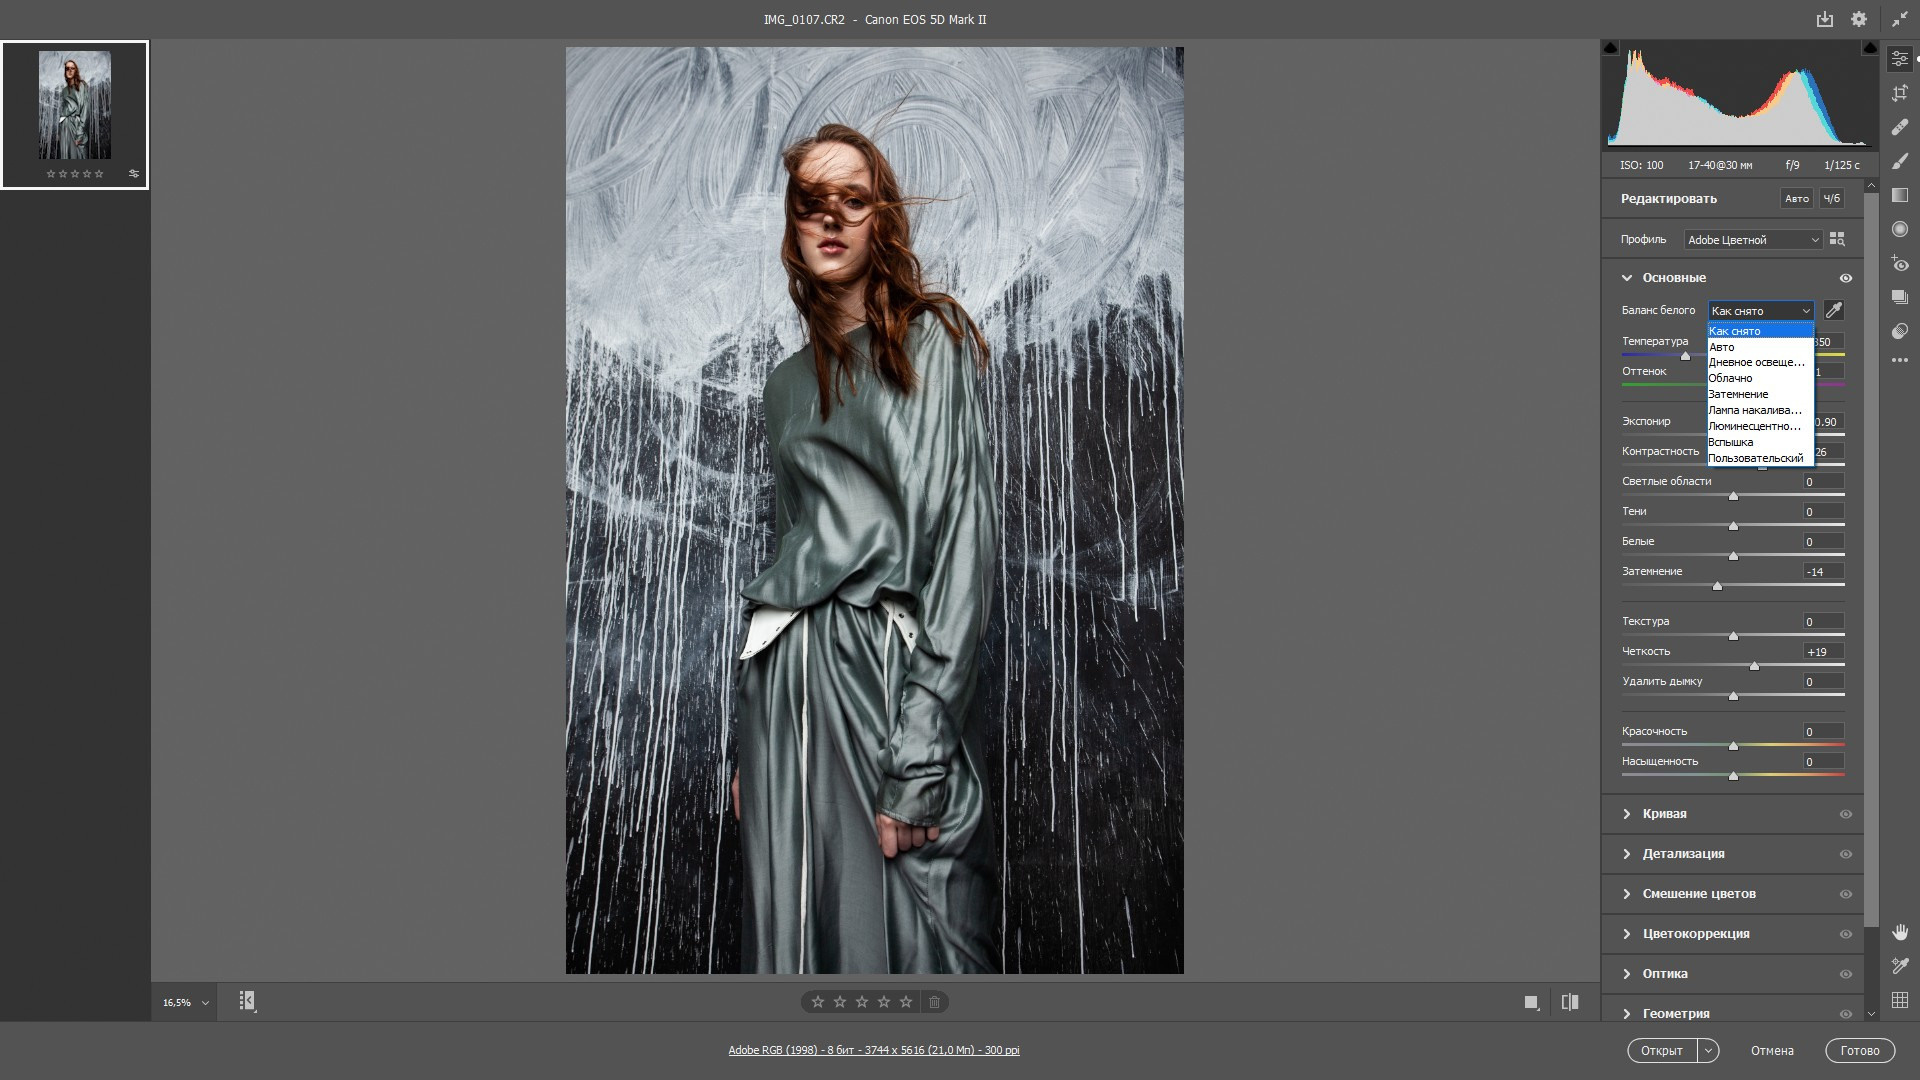Image resolution: width=1920 pixels, height=1080 pixels.
Task: Toggle visibility of Кривая panel
Action: coord(1846,814)
